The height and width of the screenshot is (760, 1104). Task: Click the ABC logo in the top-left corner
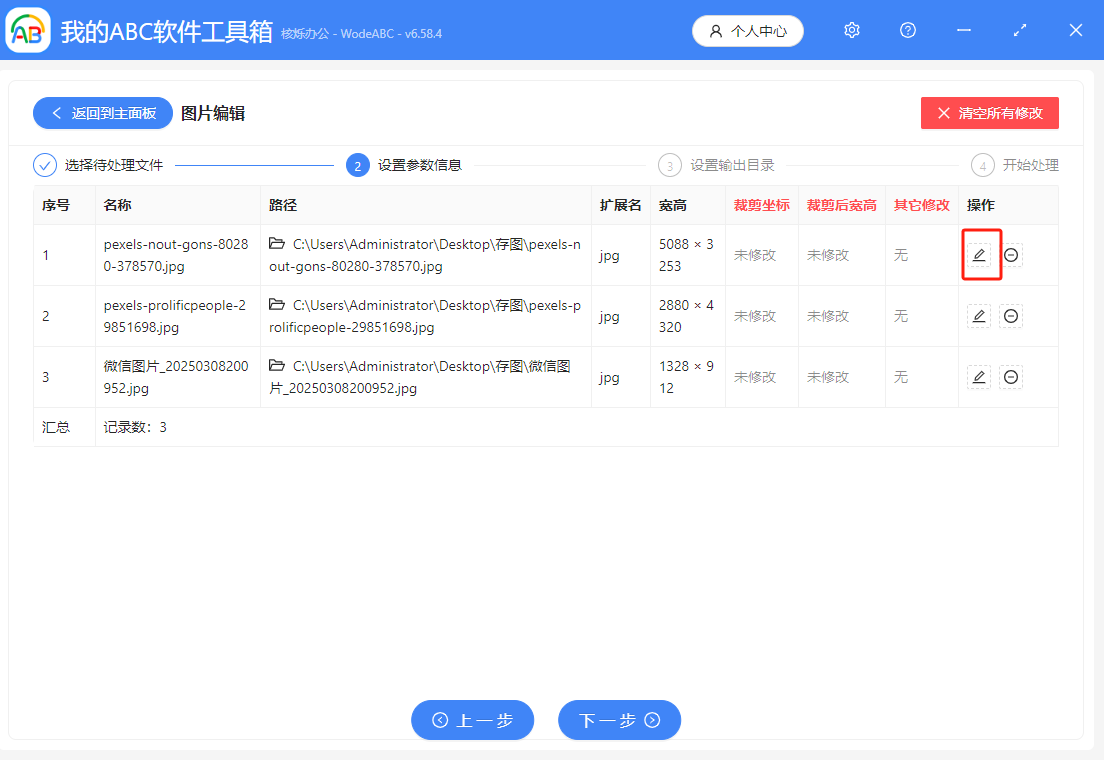tap(27, 30)
